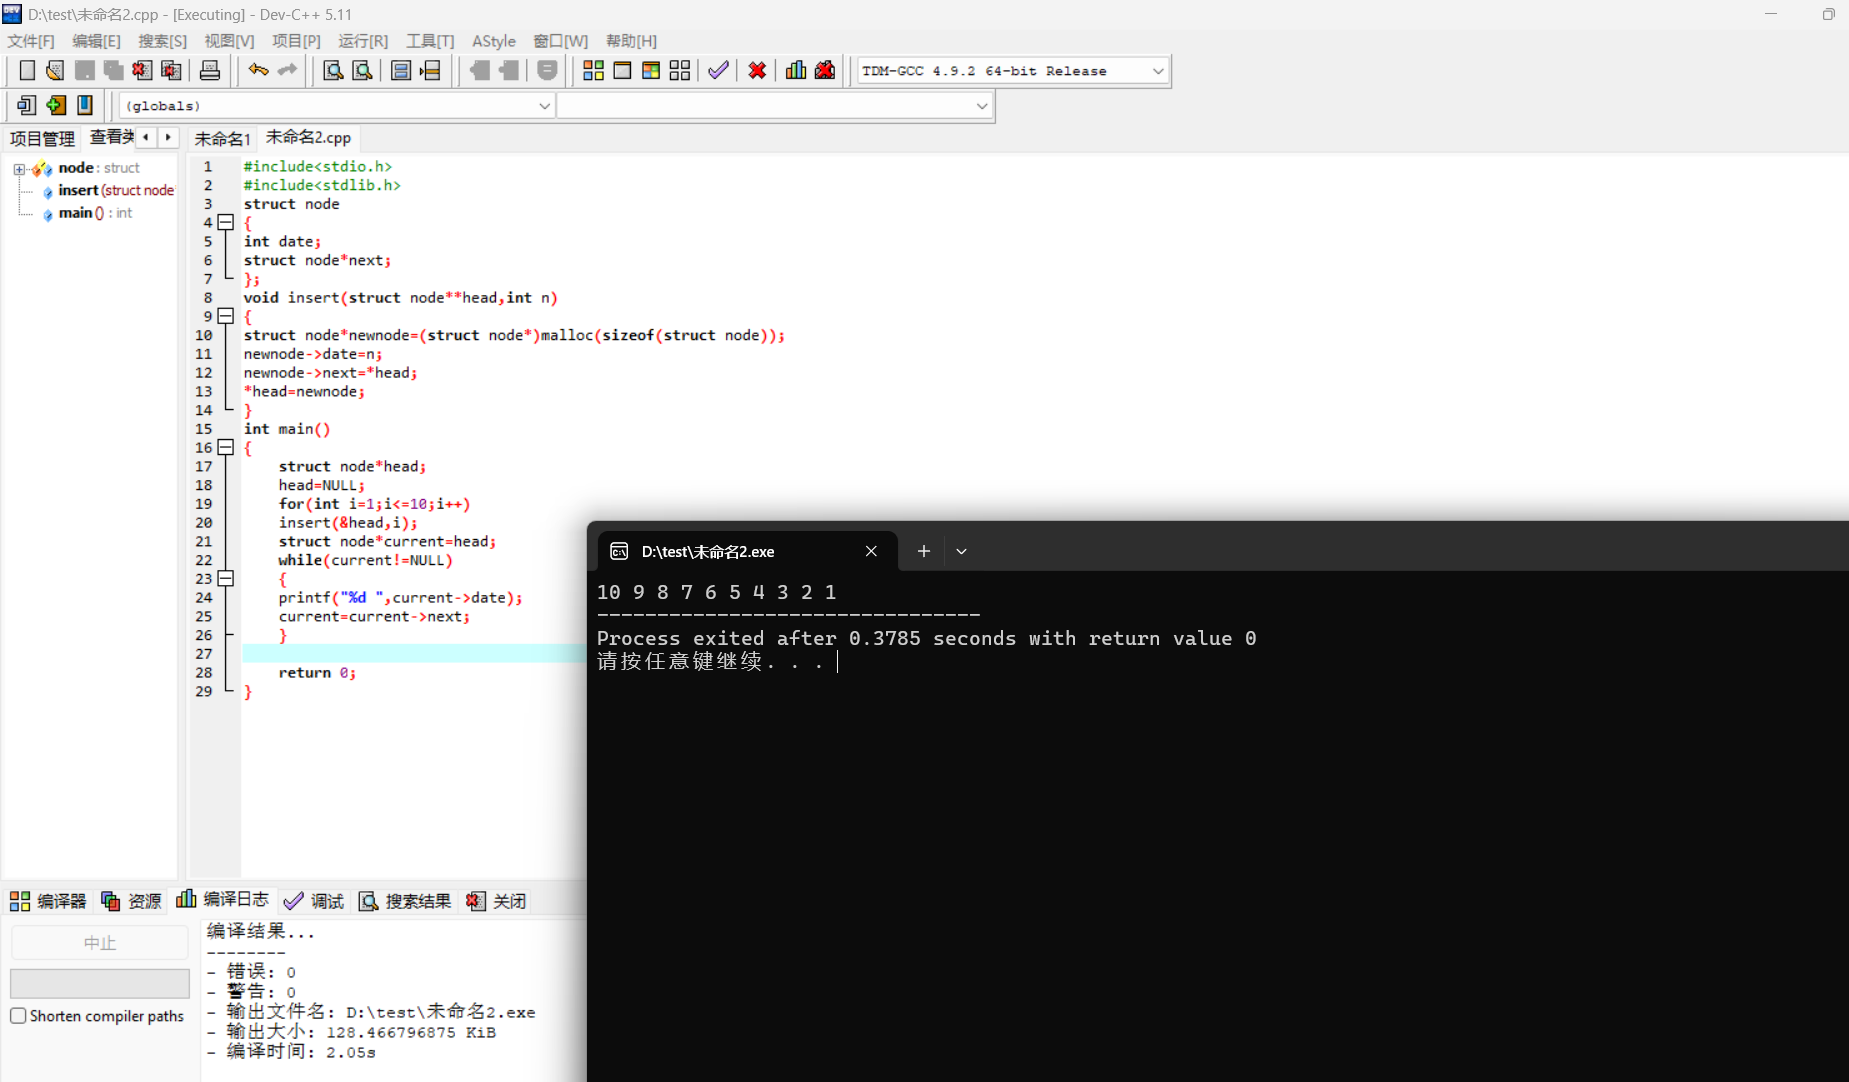
Task: Open the 视图[V] menu
Action: tap(229, 41)
